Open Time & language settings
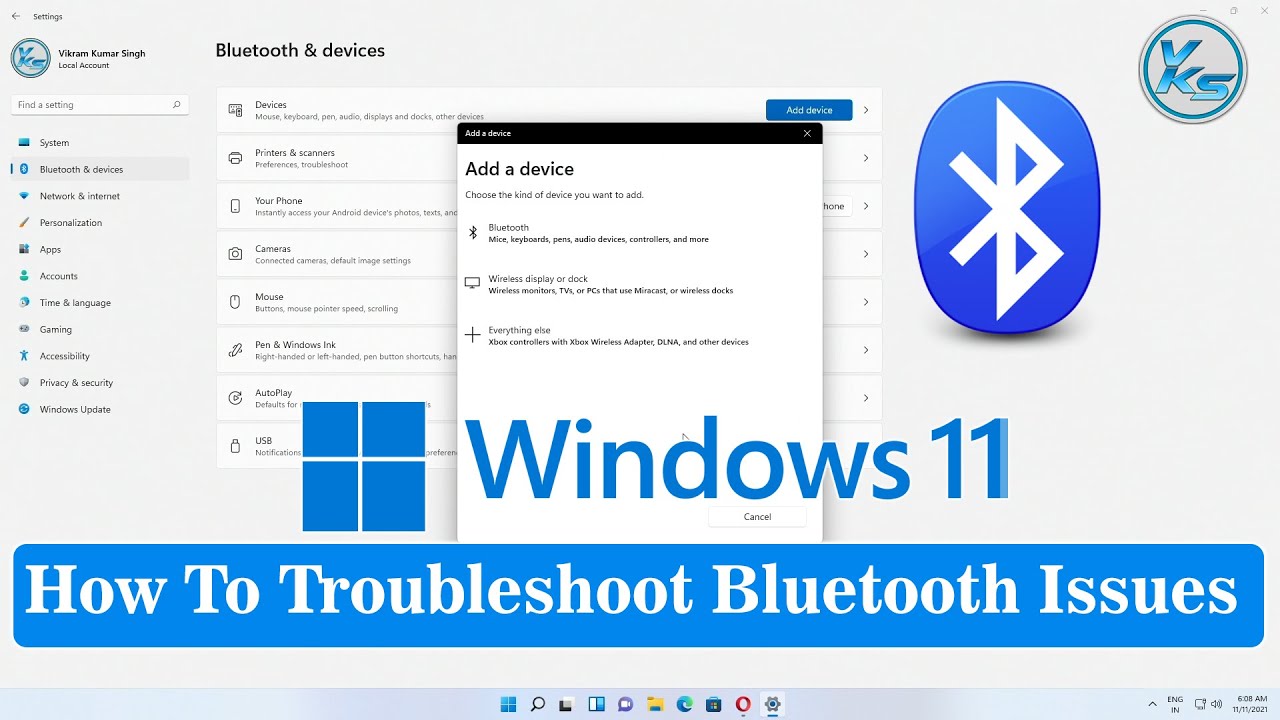This screenshot has width=1280, height=720. (100, 303)
